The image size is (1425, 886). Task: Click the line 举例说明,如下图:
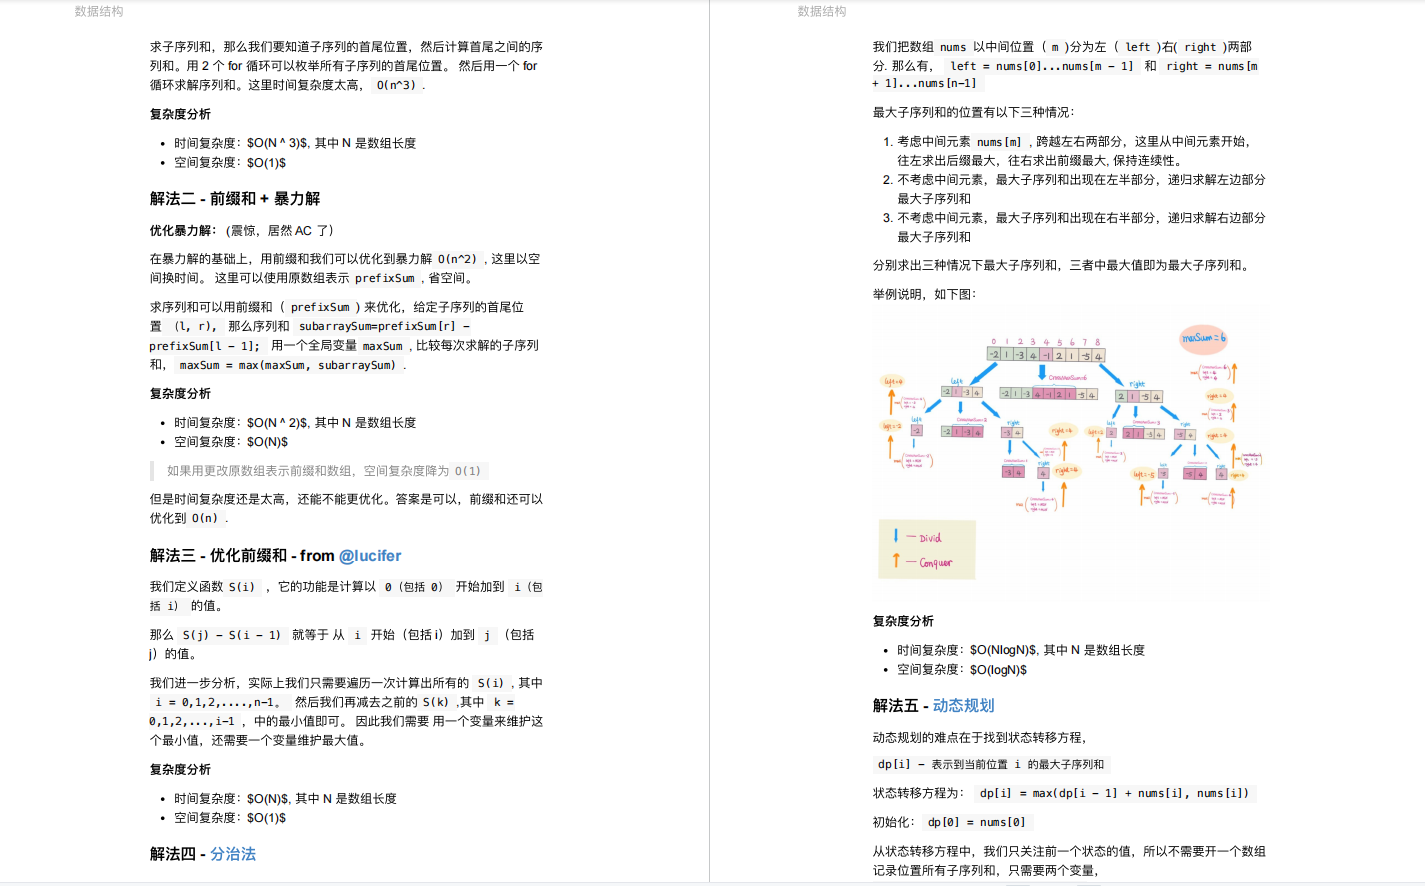(924, 295)
